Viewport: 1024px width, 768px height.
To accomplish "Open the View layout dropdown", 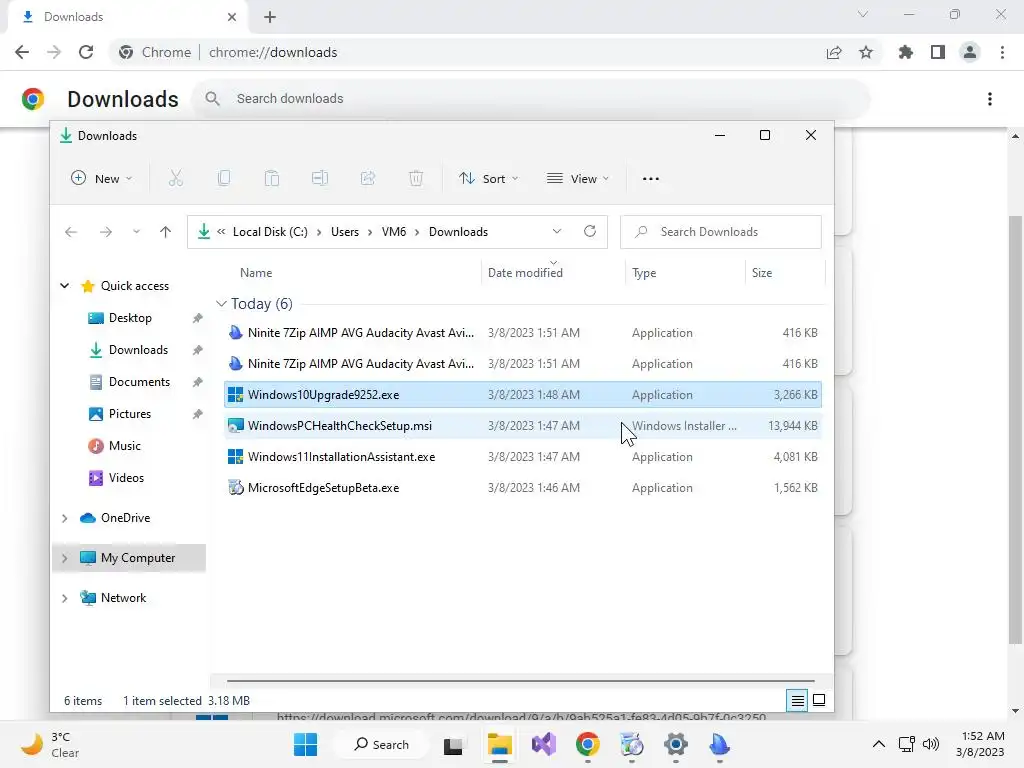I will pos(578,178).
